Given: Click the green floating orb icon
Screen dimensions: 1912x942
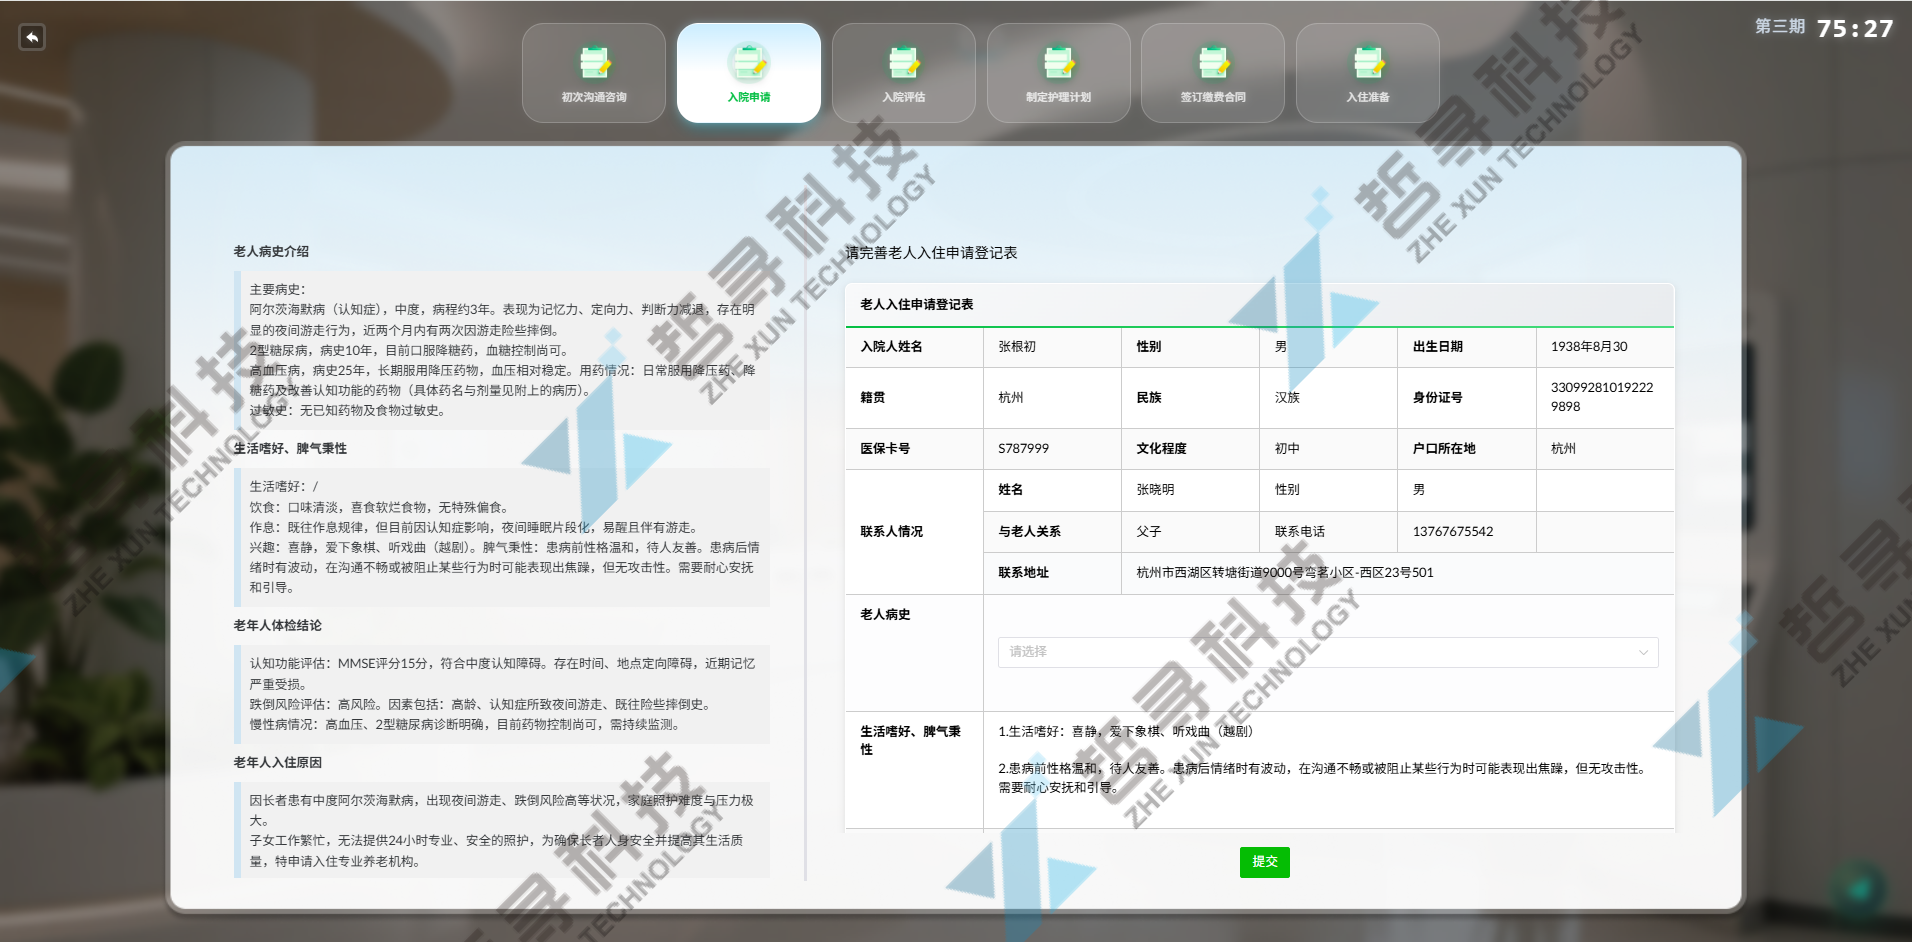Looking at the screenshot, I should tap(1859, 887).
